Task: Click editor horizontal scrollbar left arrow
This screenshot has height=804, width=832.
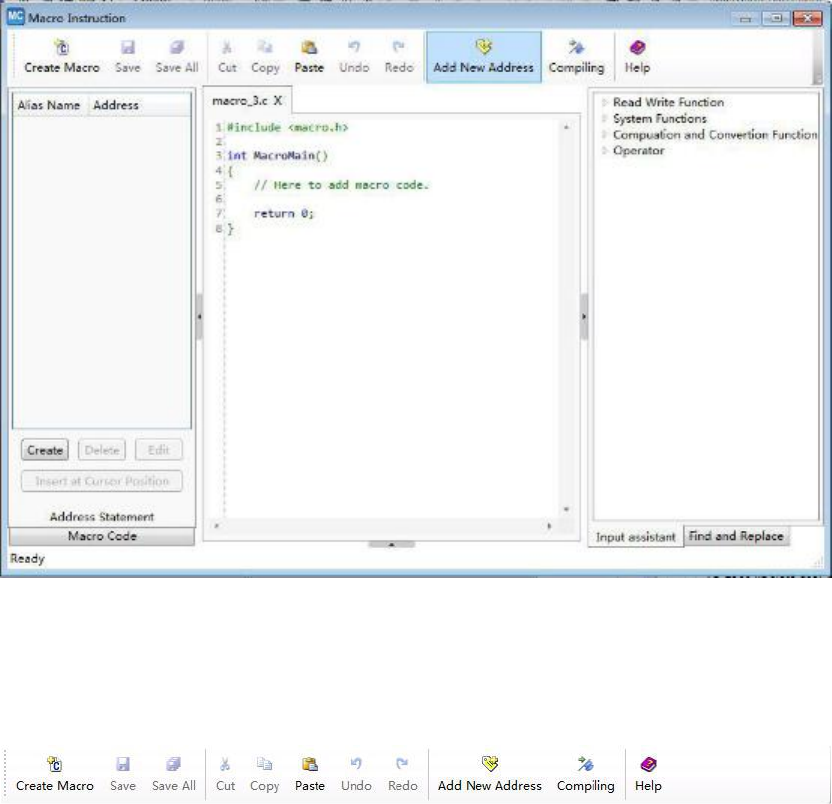Action: (x=216, y=526)
